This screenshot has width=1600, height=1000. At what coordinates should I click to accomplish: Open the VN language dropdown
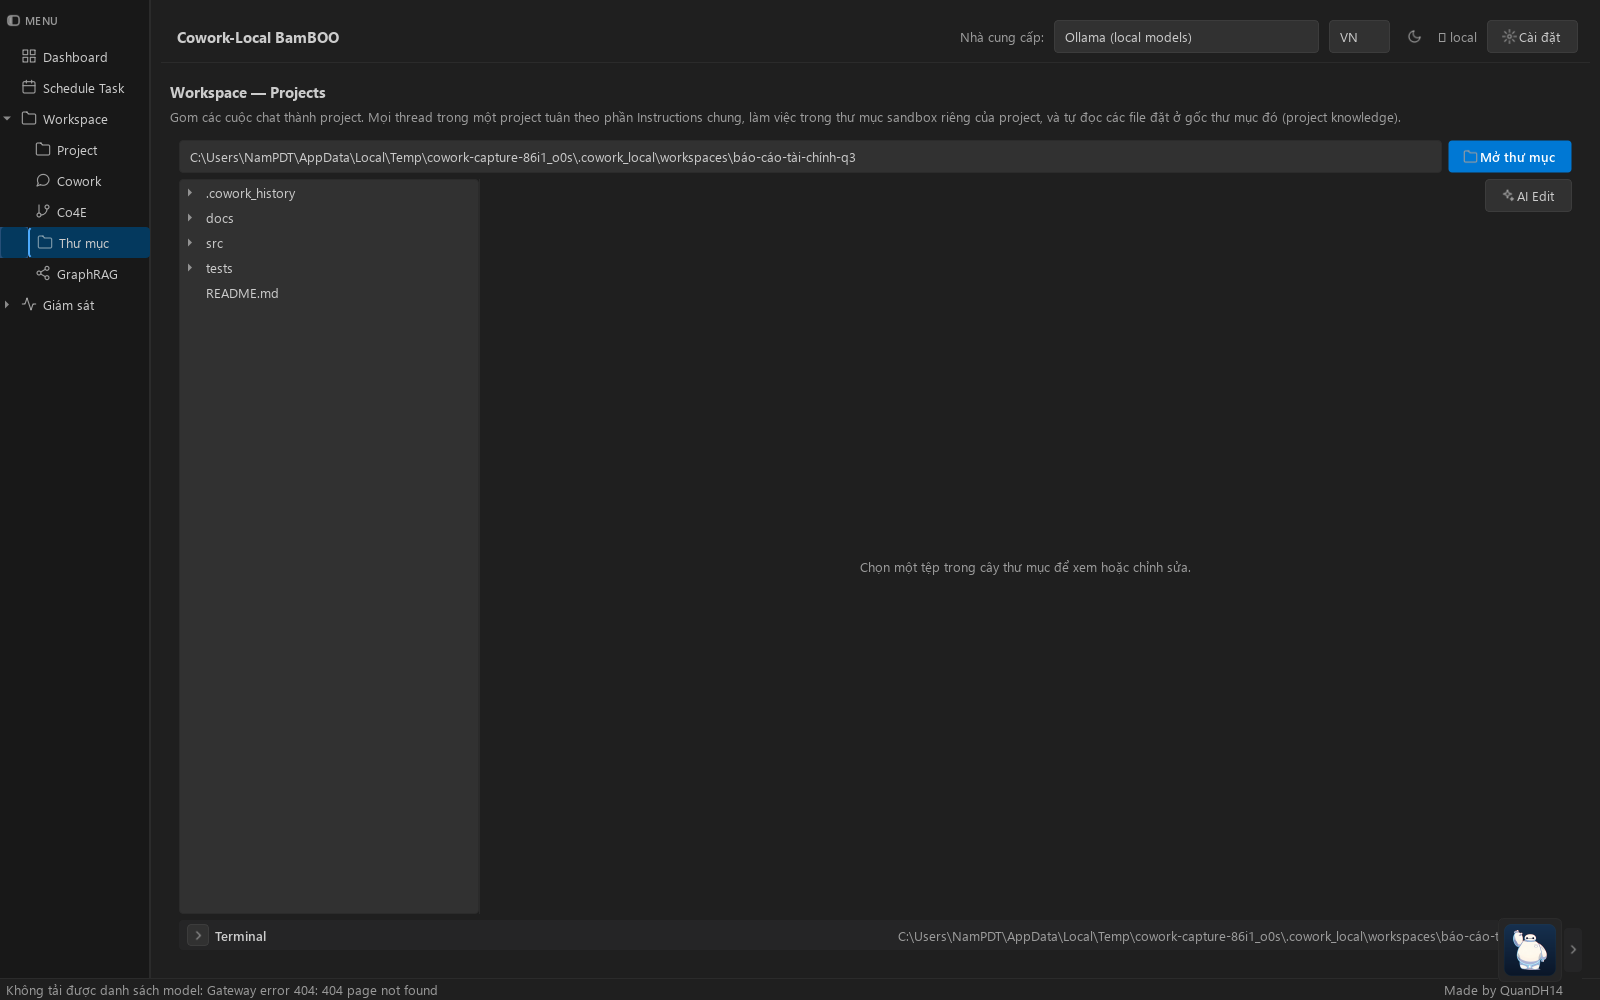click(x=1359, y=37)
